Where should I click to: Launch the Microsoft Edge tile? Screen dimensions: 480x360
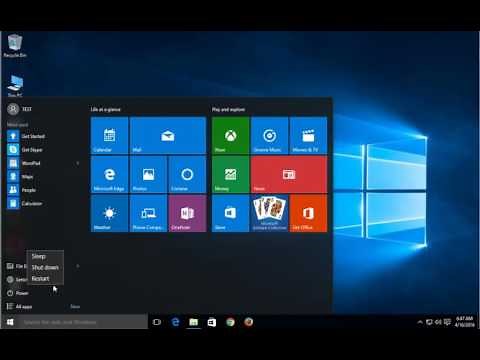point(109,174)
